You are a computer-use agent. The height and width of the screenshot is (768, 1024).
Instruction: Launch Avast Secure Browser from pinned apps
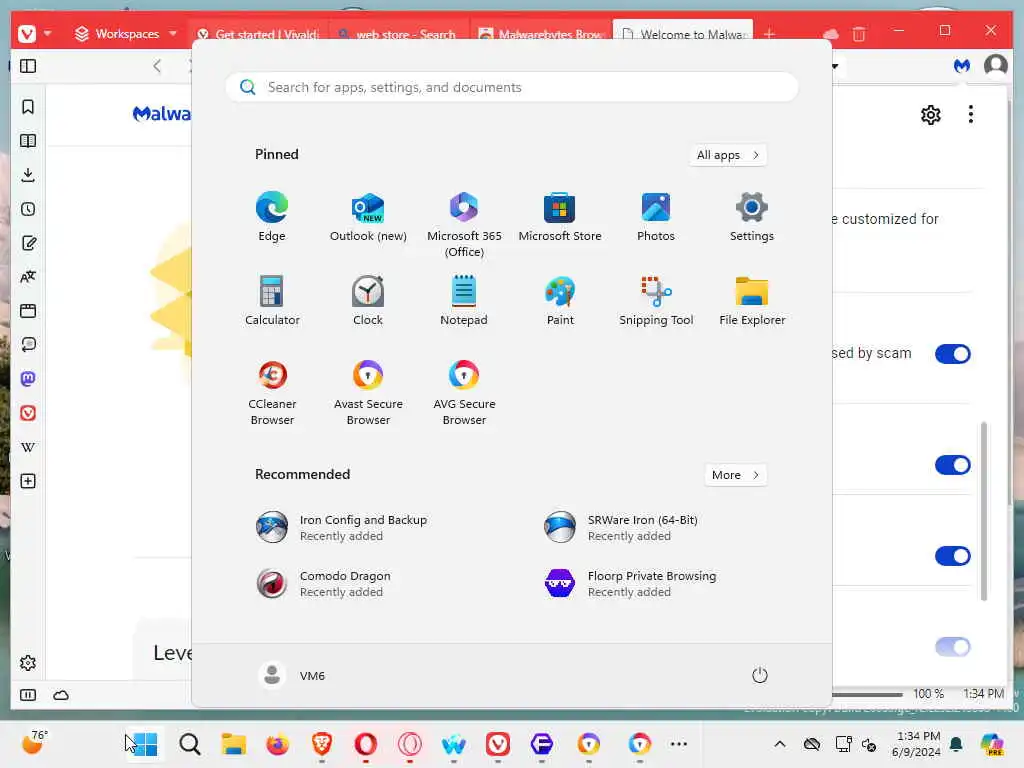point(368,393)
